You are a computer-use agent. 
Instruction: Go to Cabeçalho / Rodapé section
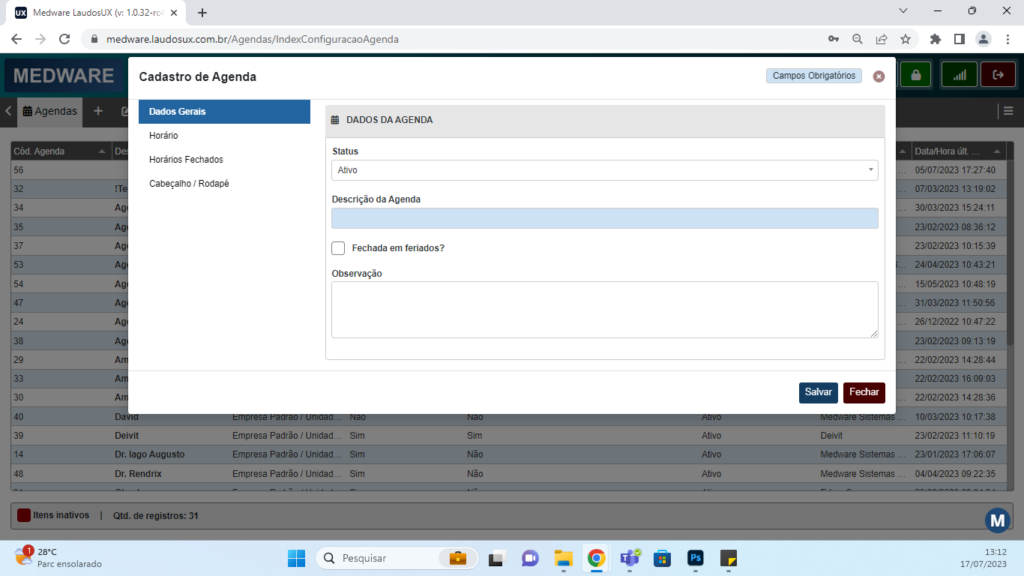coord(189,183)
